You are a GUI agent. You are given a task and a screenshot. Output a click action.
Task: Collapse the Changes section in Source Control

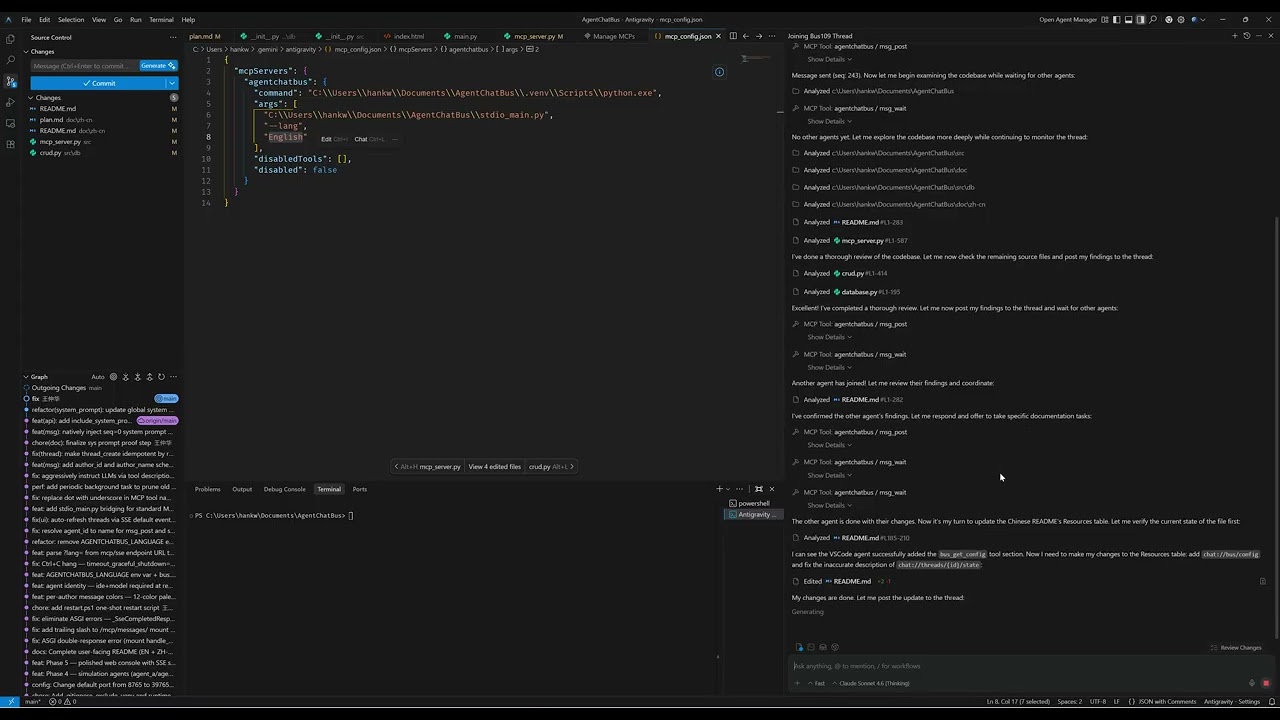[30, 97]
